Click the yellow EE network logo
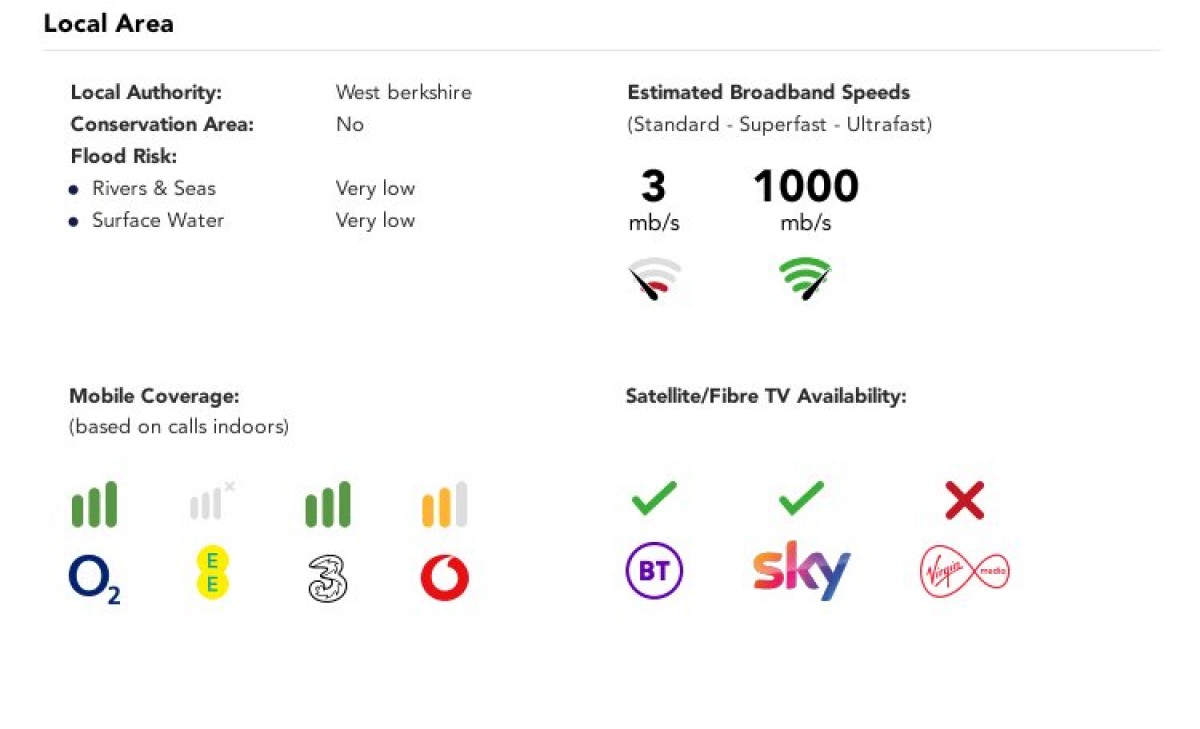Image resolution: width=1200 pixels, height=729 pixels. click(x=212, y=573)
